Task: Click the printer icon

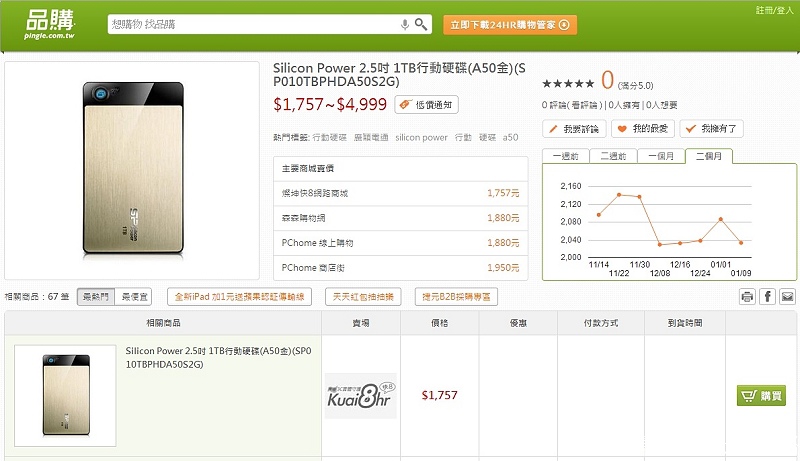Action: pos(747,296)
